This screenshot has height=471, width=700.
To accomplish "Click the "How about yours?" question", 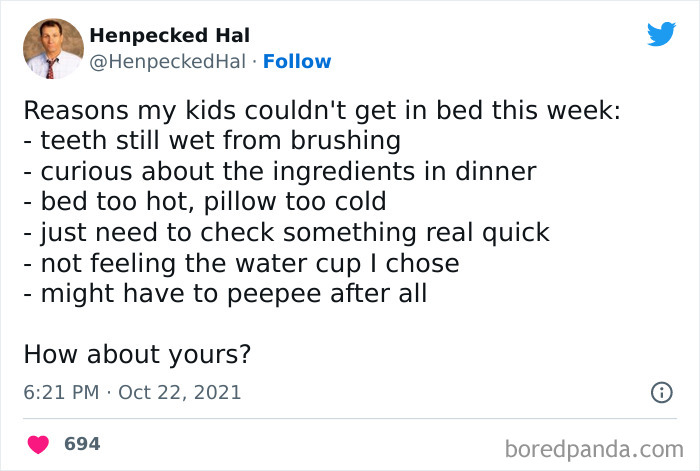I will pyautogui.click(x=136, y=354).
